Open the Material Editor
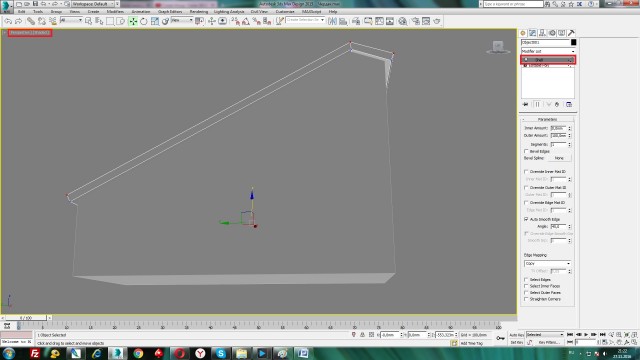 coord(402,21)
